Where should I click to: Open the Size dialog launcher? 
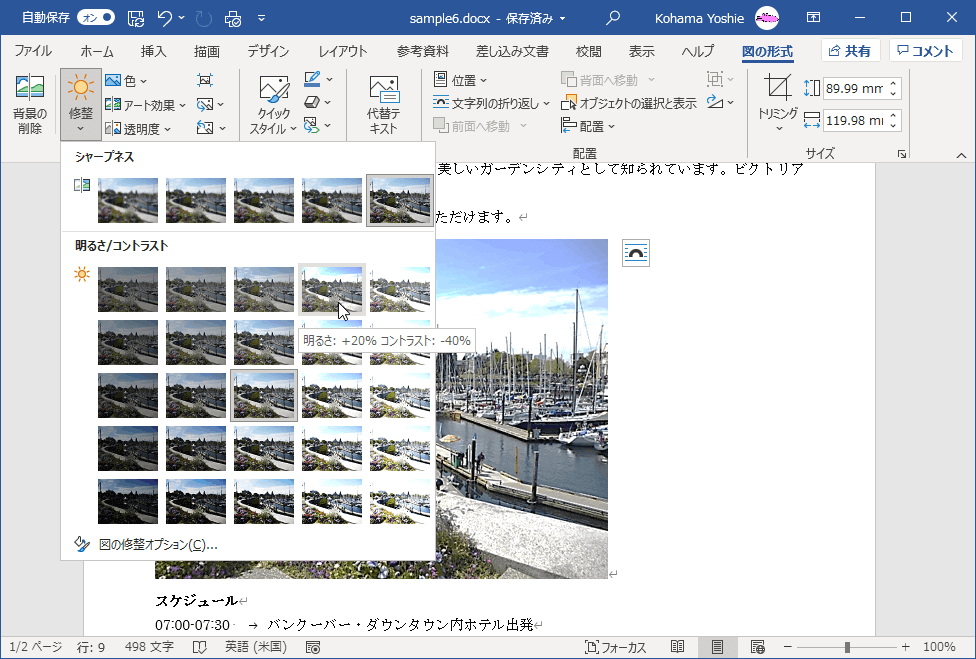point(902,154)
